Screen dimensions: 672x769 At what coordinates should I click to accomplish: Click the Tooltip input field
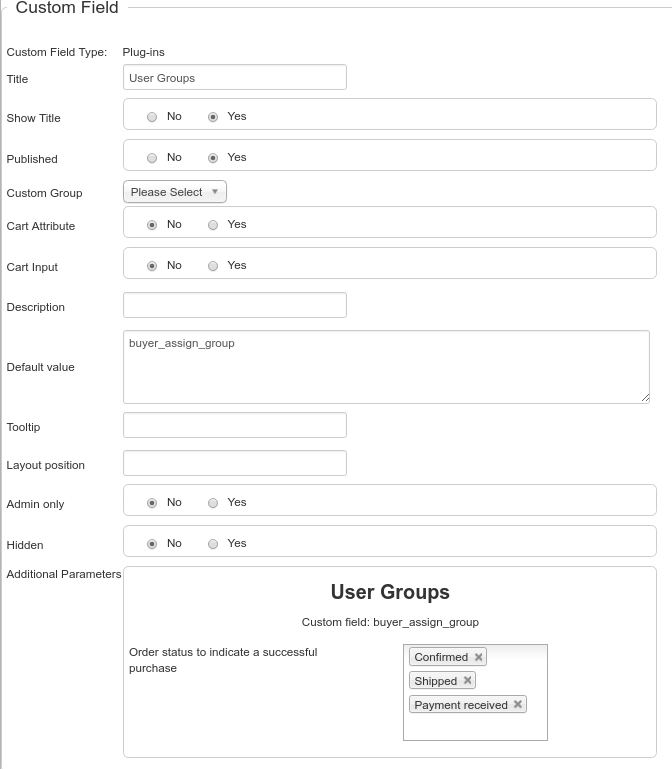point(235,426)
